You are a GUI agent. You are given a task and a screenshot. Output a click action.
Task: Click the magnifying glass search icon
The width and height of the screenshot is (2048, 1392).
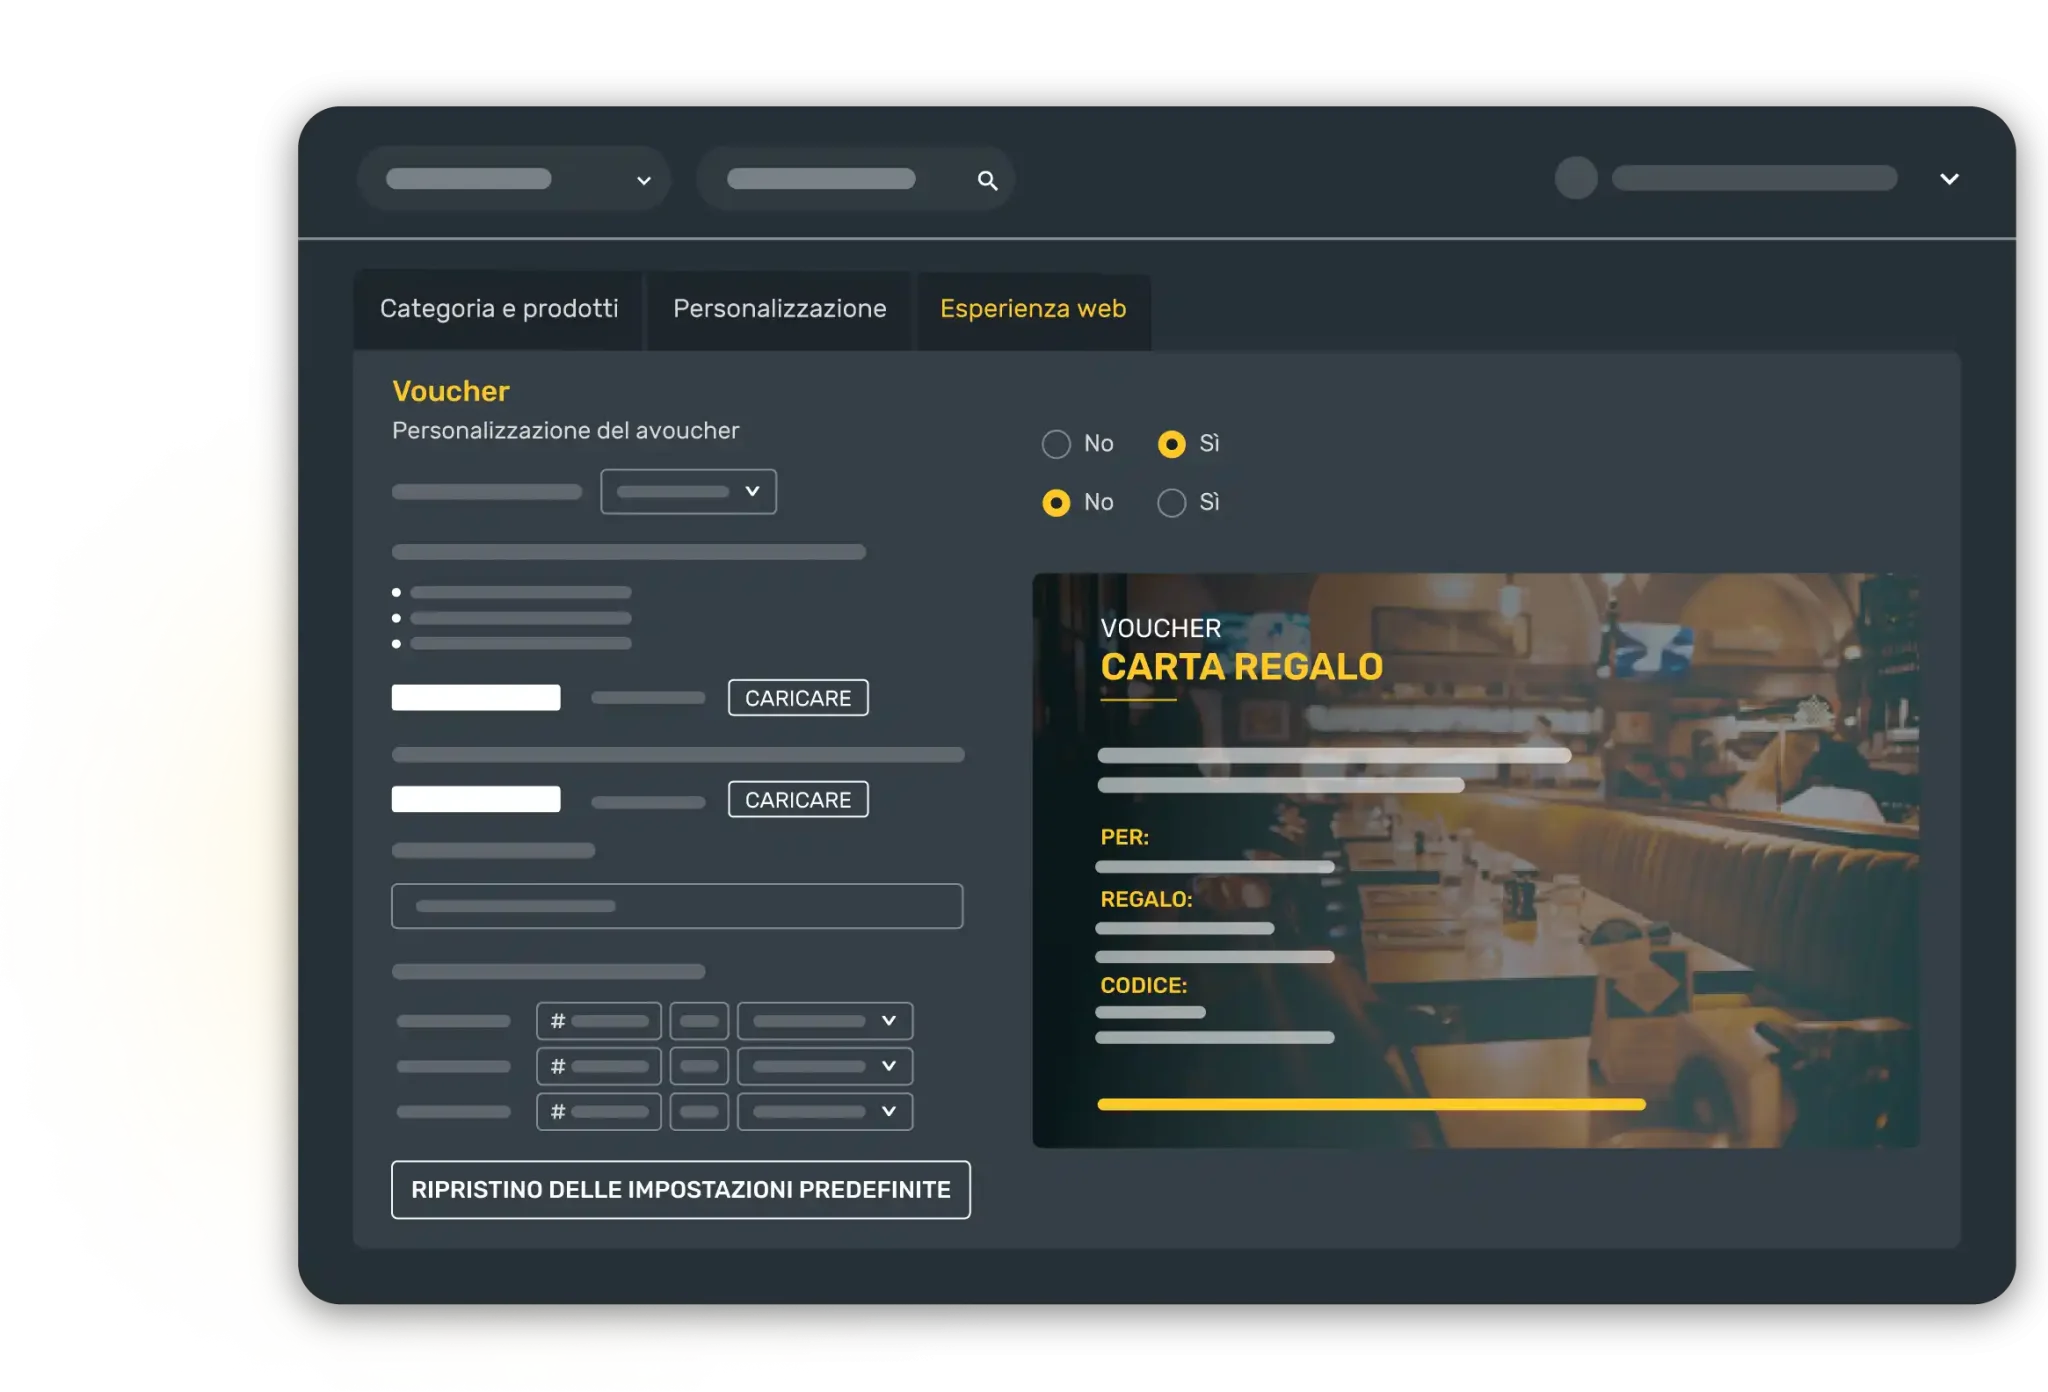[x=987, y=181]
